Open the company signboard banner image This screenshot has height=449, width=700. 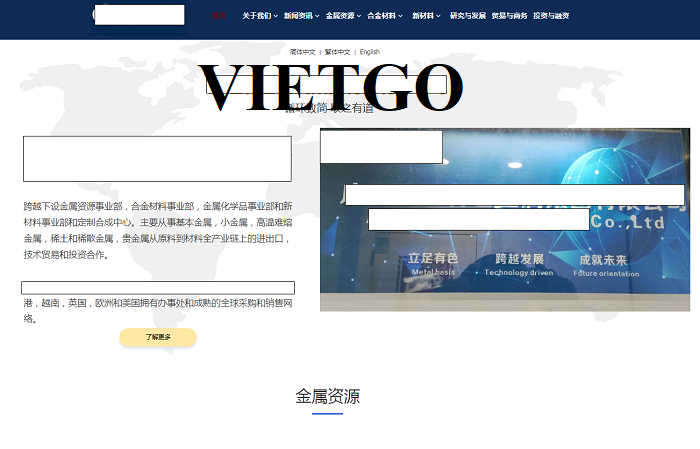[x=505, y=220]
